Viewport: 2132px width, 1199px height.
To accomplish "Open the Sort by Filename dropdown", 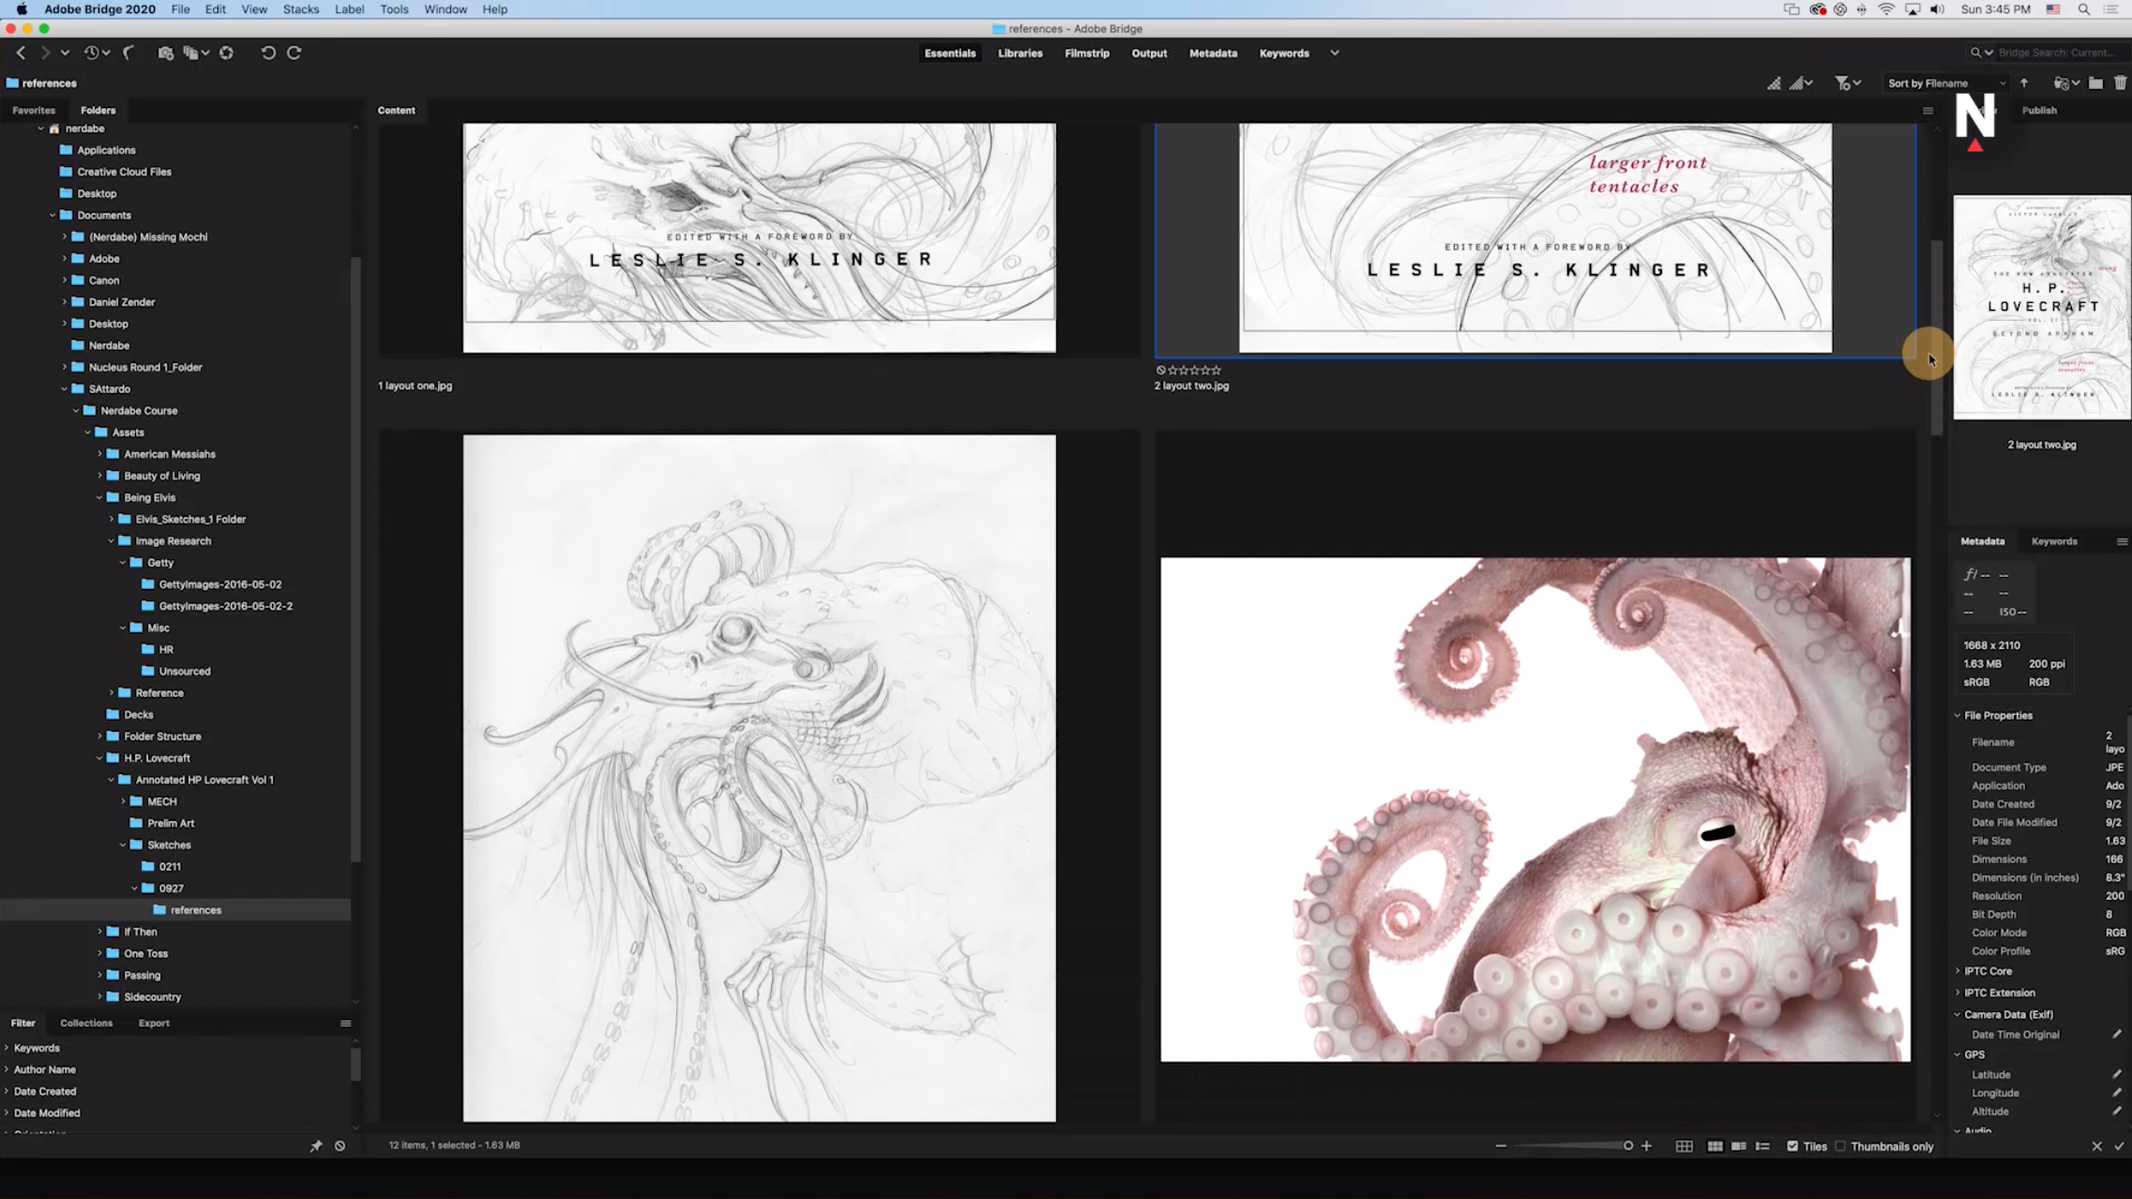I will click(1946, 83).
